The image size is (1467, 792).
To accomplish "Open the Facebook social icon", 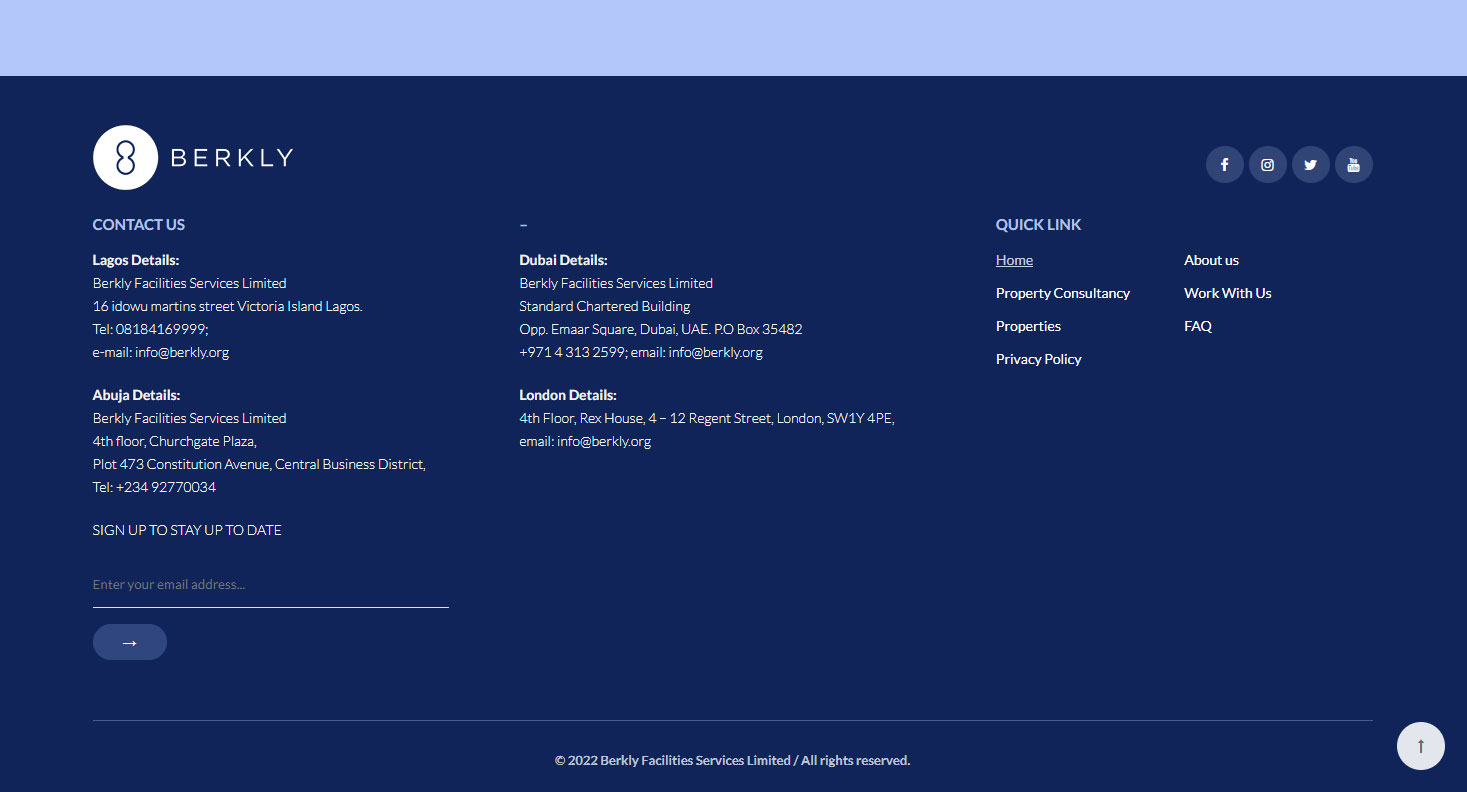I will coord(1224,165).
